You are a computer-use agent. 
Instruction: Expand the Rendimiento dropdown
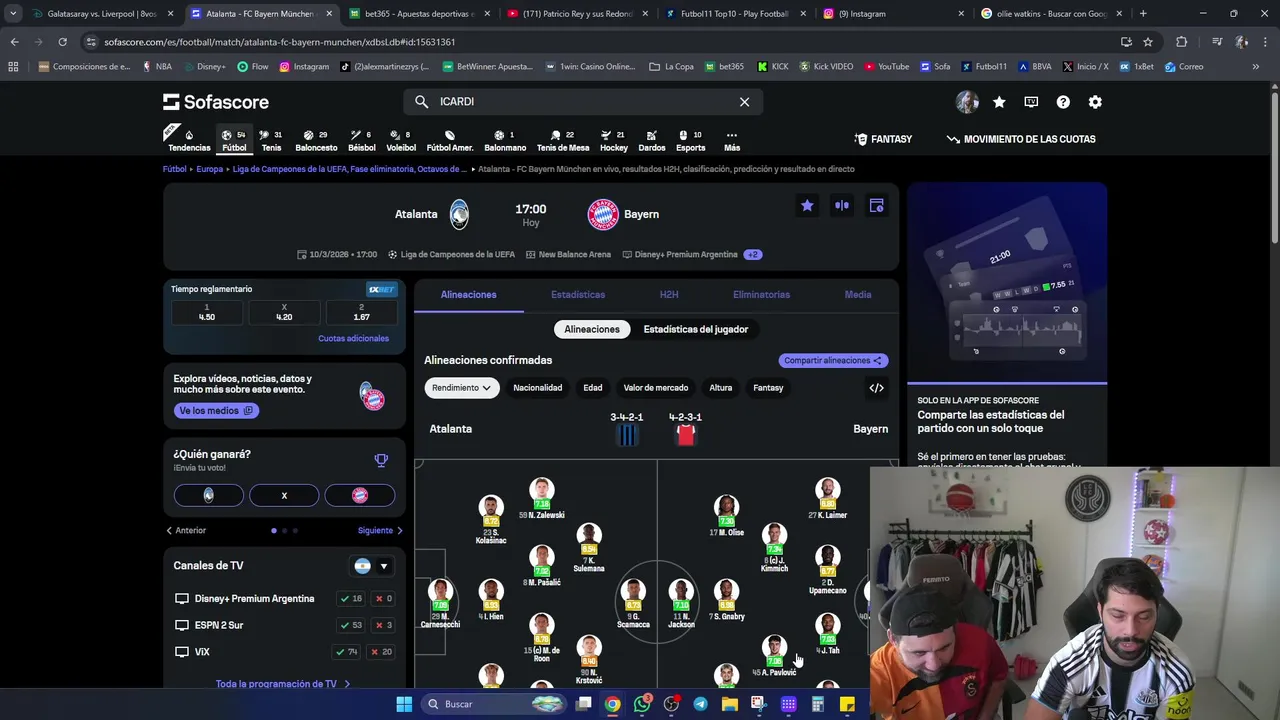pyautogui.click(x=461, y=388)
